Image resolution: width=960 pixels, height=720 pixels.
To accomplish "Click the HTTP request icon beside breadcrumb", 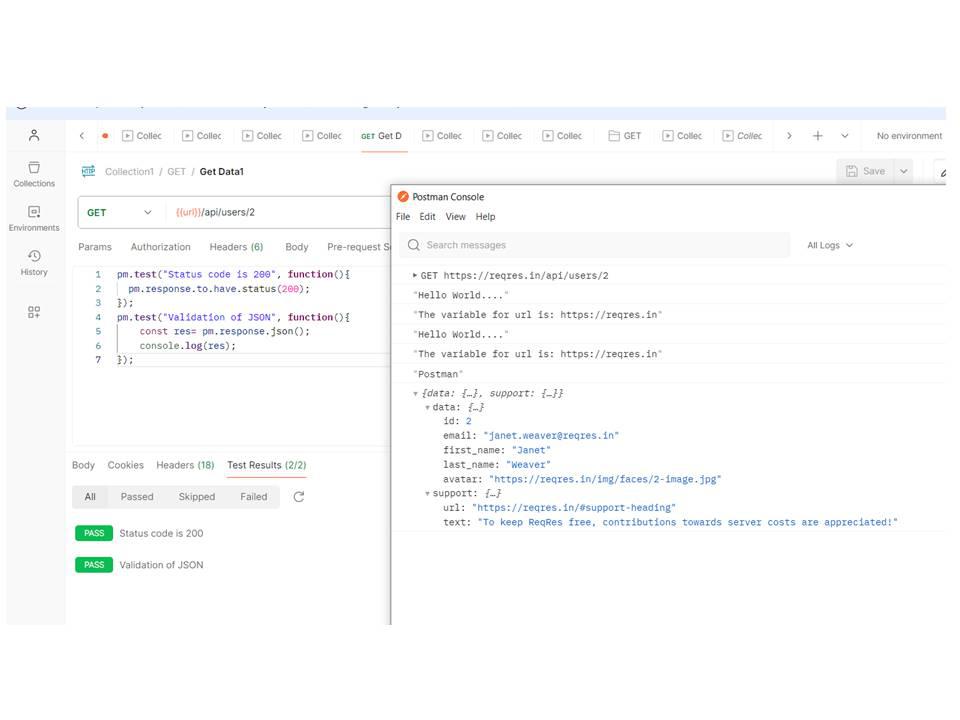I will point(88,171).
